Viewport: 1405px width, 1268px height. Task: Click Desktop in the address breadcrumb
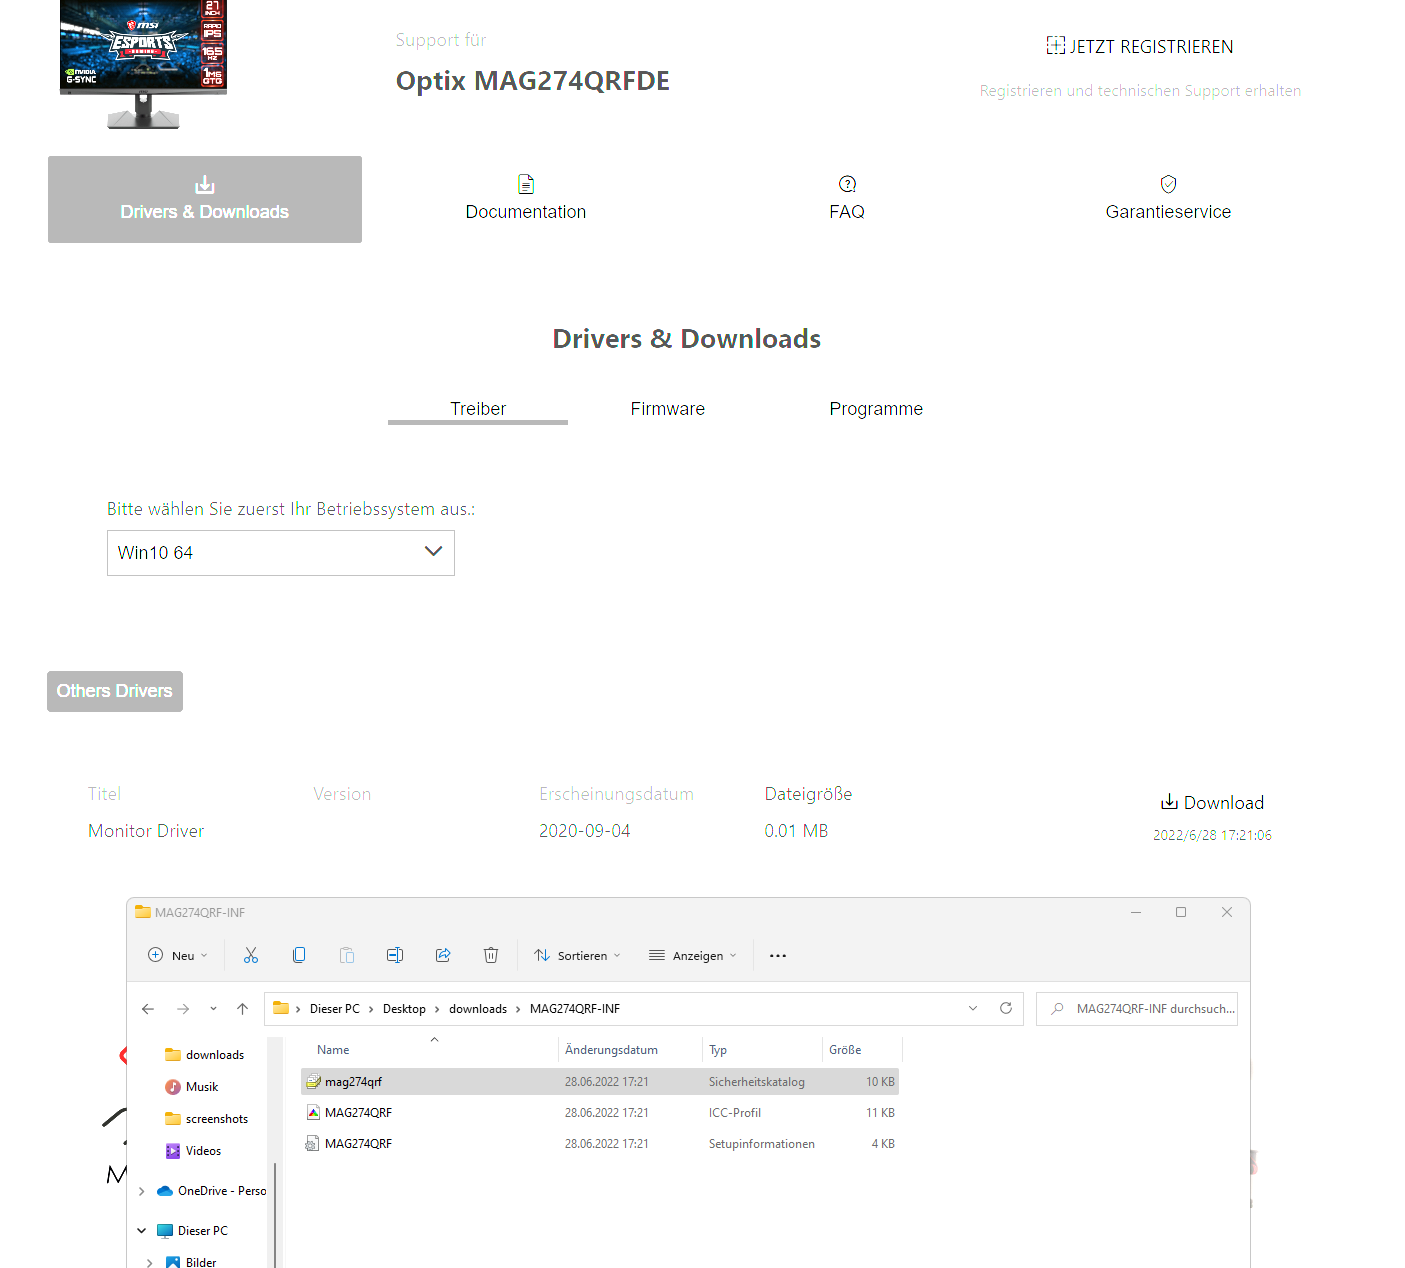[404, 1009]
